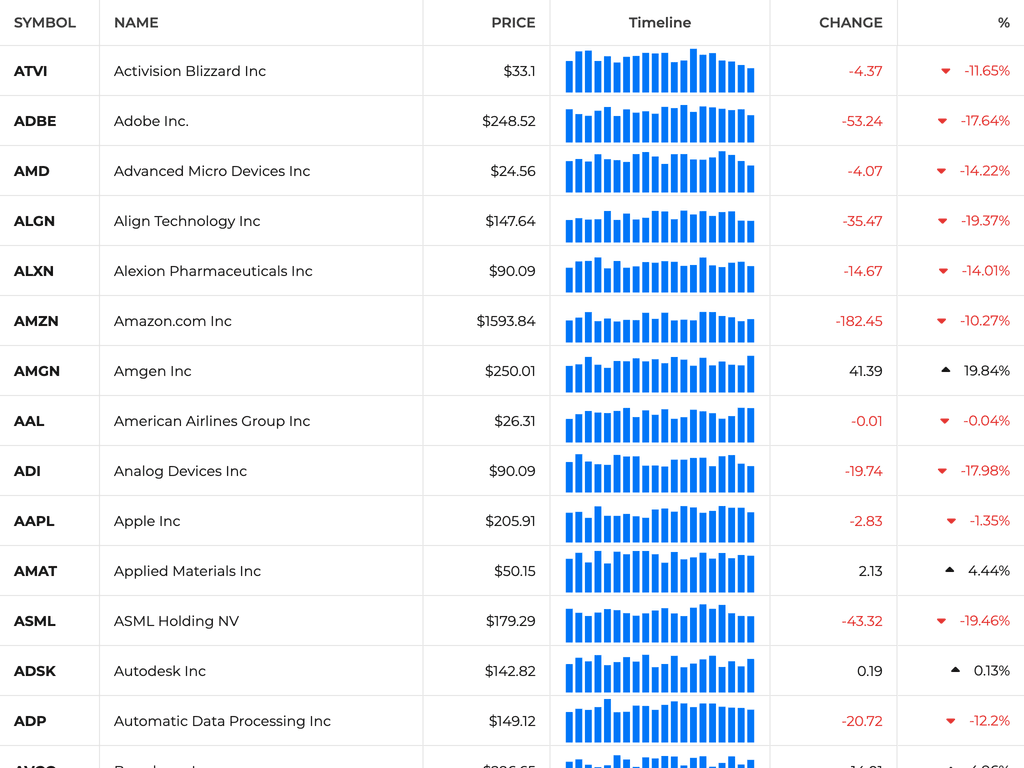This screenshot has height=768, width=1024.
Task: Click the CHANGE column header
Action: click(x=850, y=23)
